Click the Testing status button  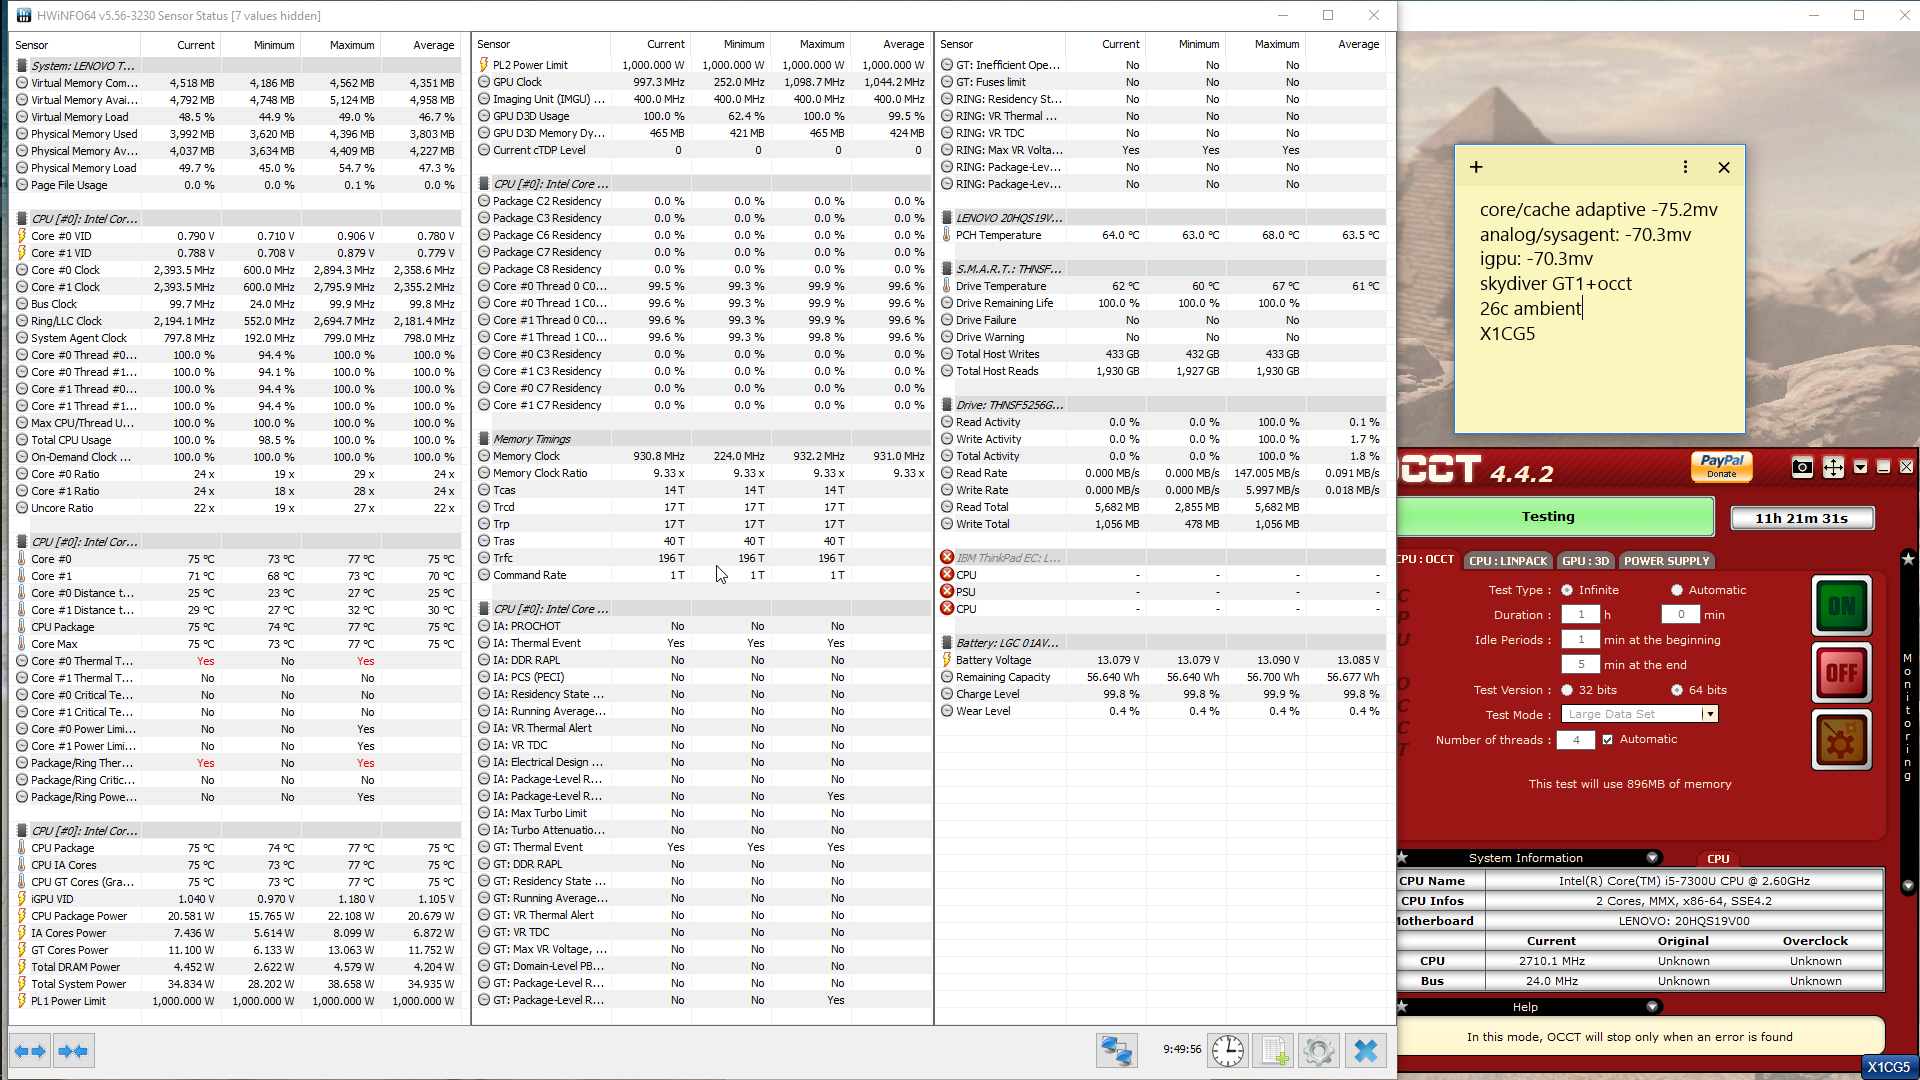pyautogui.click(x=1555, y=517)
